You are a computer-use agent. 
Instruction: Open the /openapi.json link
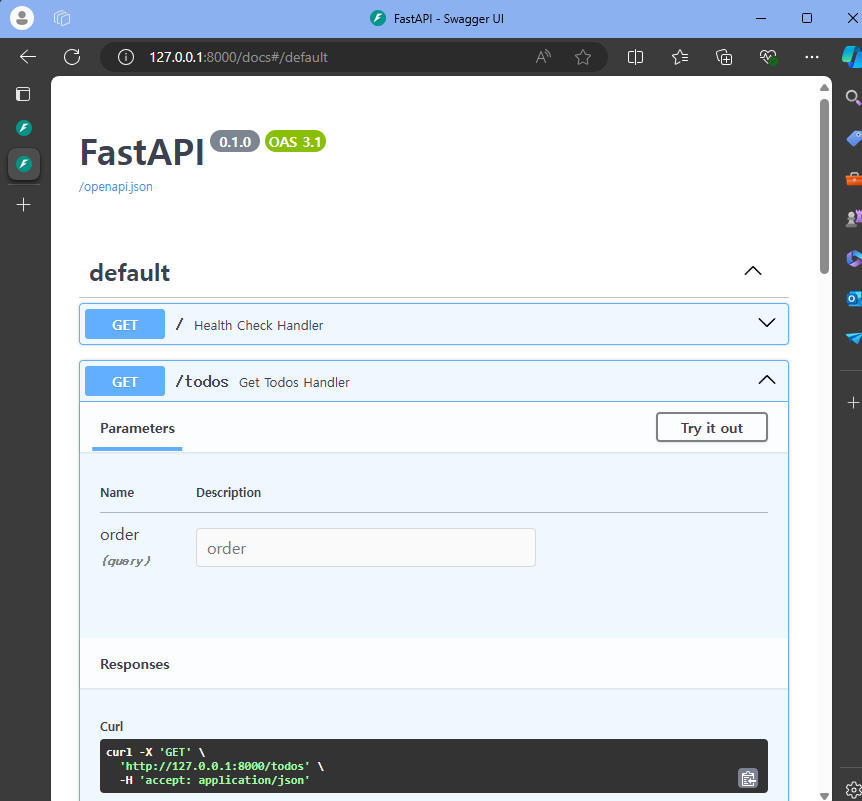pyautogui.click(x=115, y=187)
